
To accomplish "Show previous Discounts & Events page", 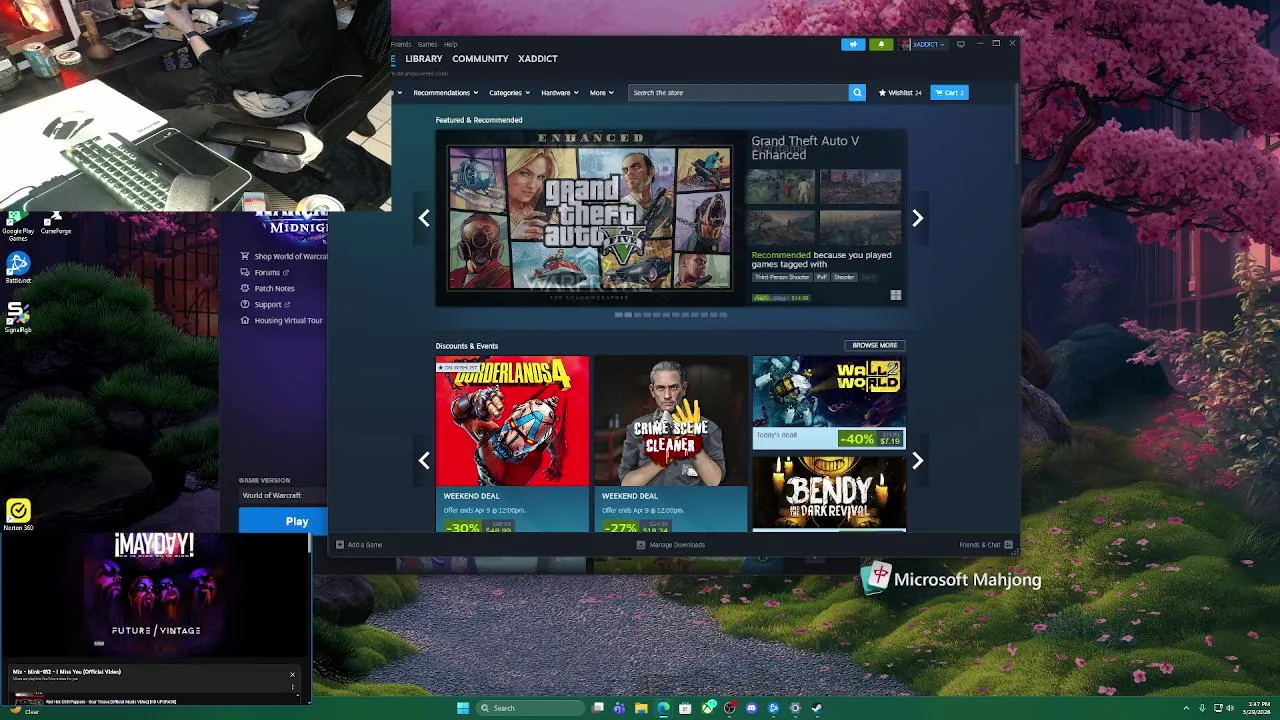I will [424, 460].
